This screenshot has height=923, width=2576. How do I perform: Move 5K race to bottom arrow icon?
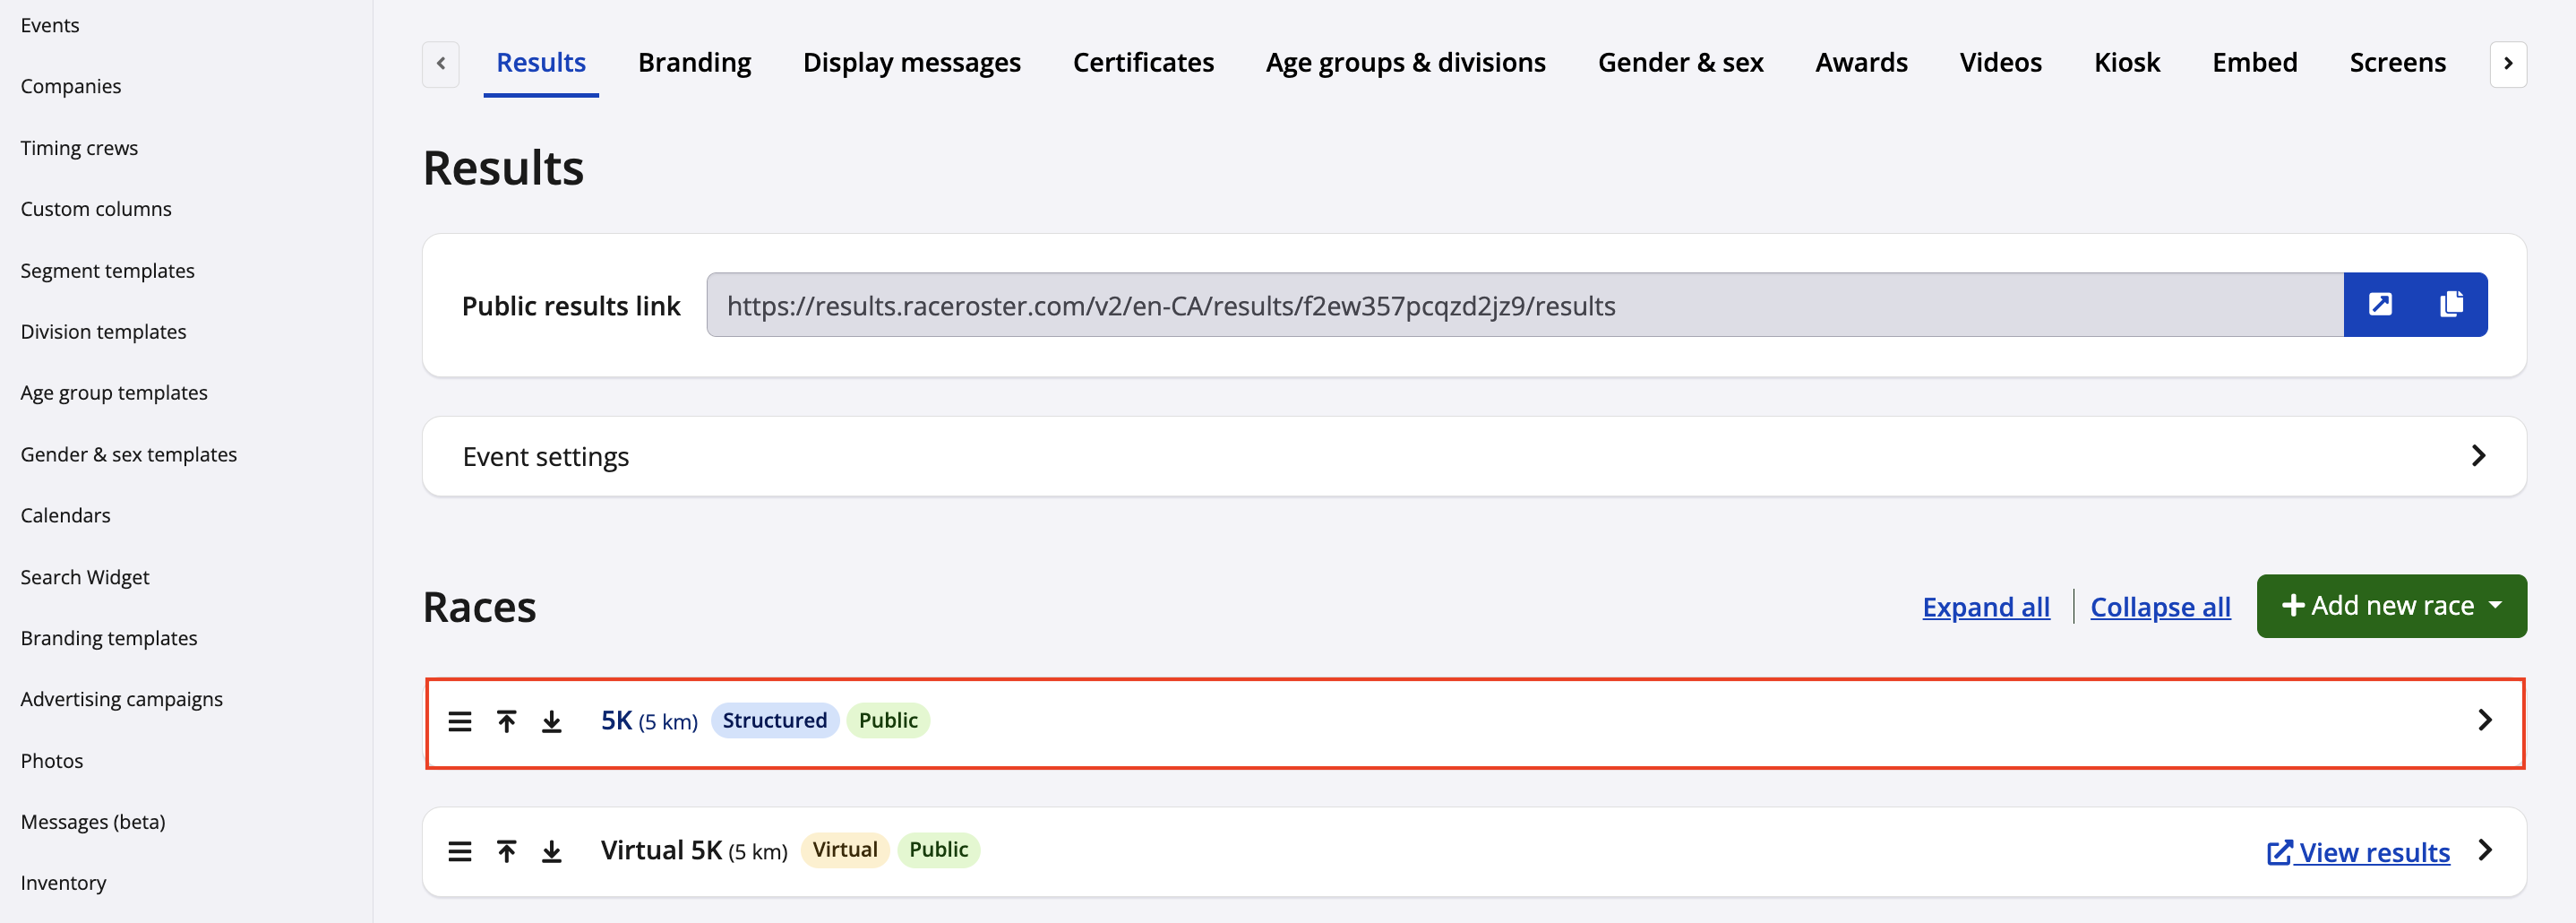click(x=551, y=721)
